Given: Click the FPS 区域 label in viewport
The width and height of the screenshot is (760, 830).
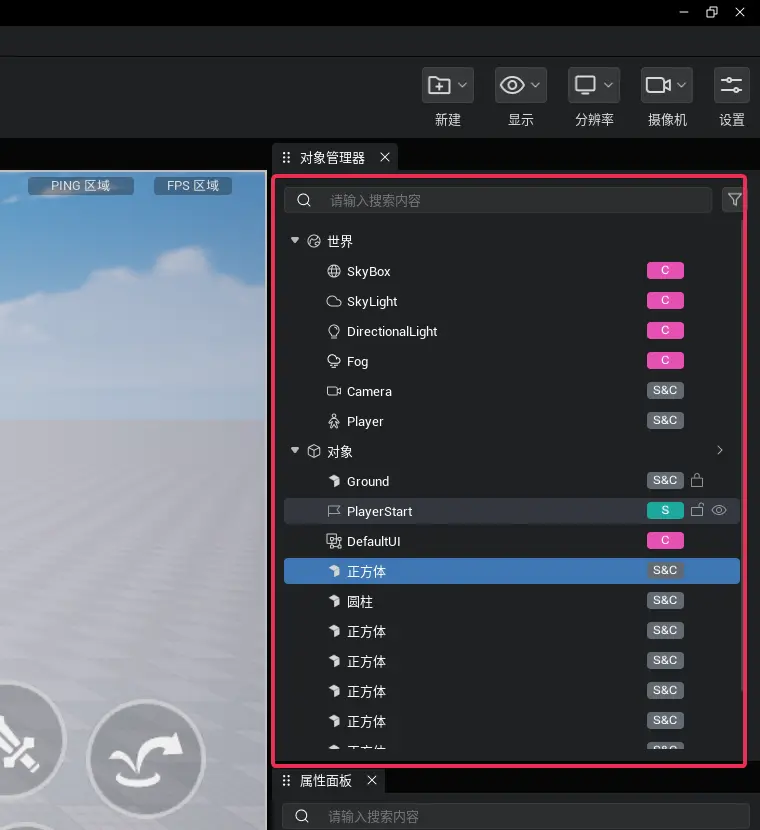Looking at the screenshot, I should coord(193,186).
